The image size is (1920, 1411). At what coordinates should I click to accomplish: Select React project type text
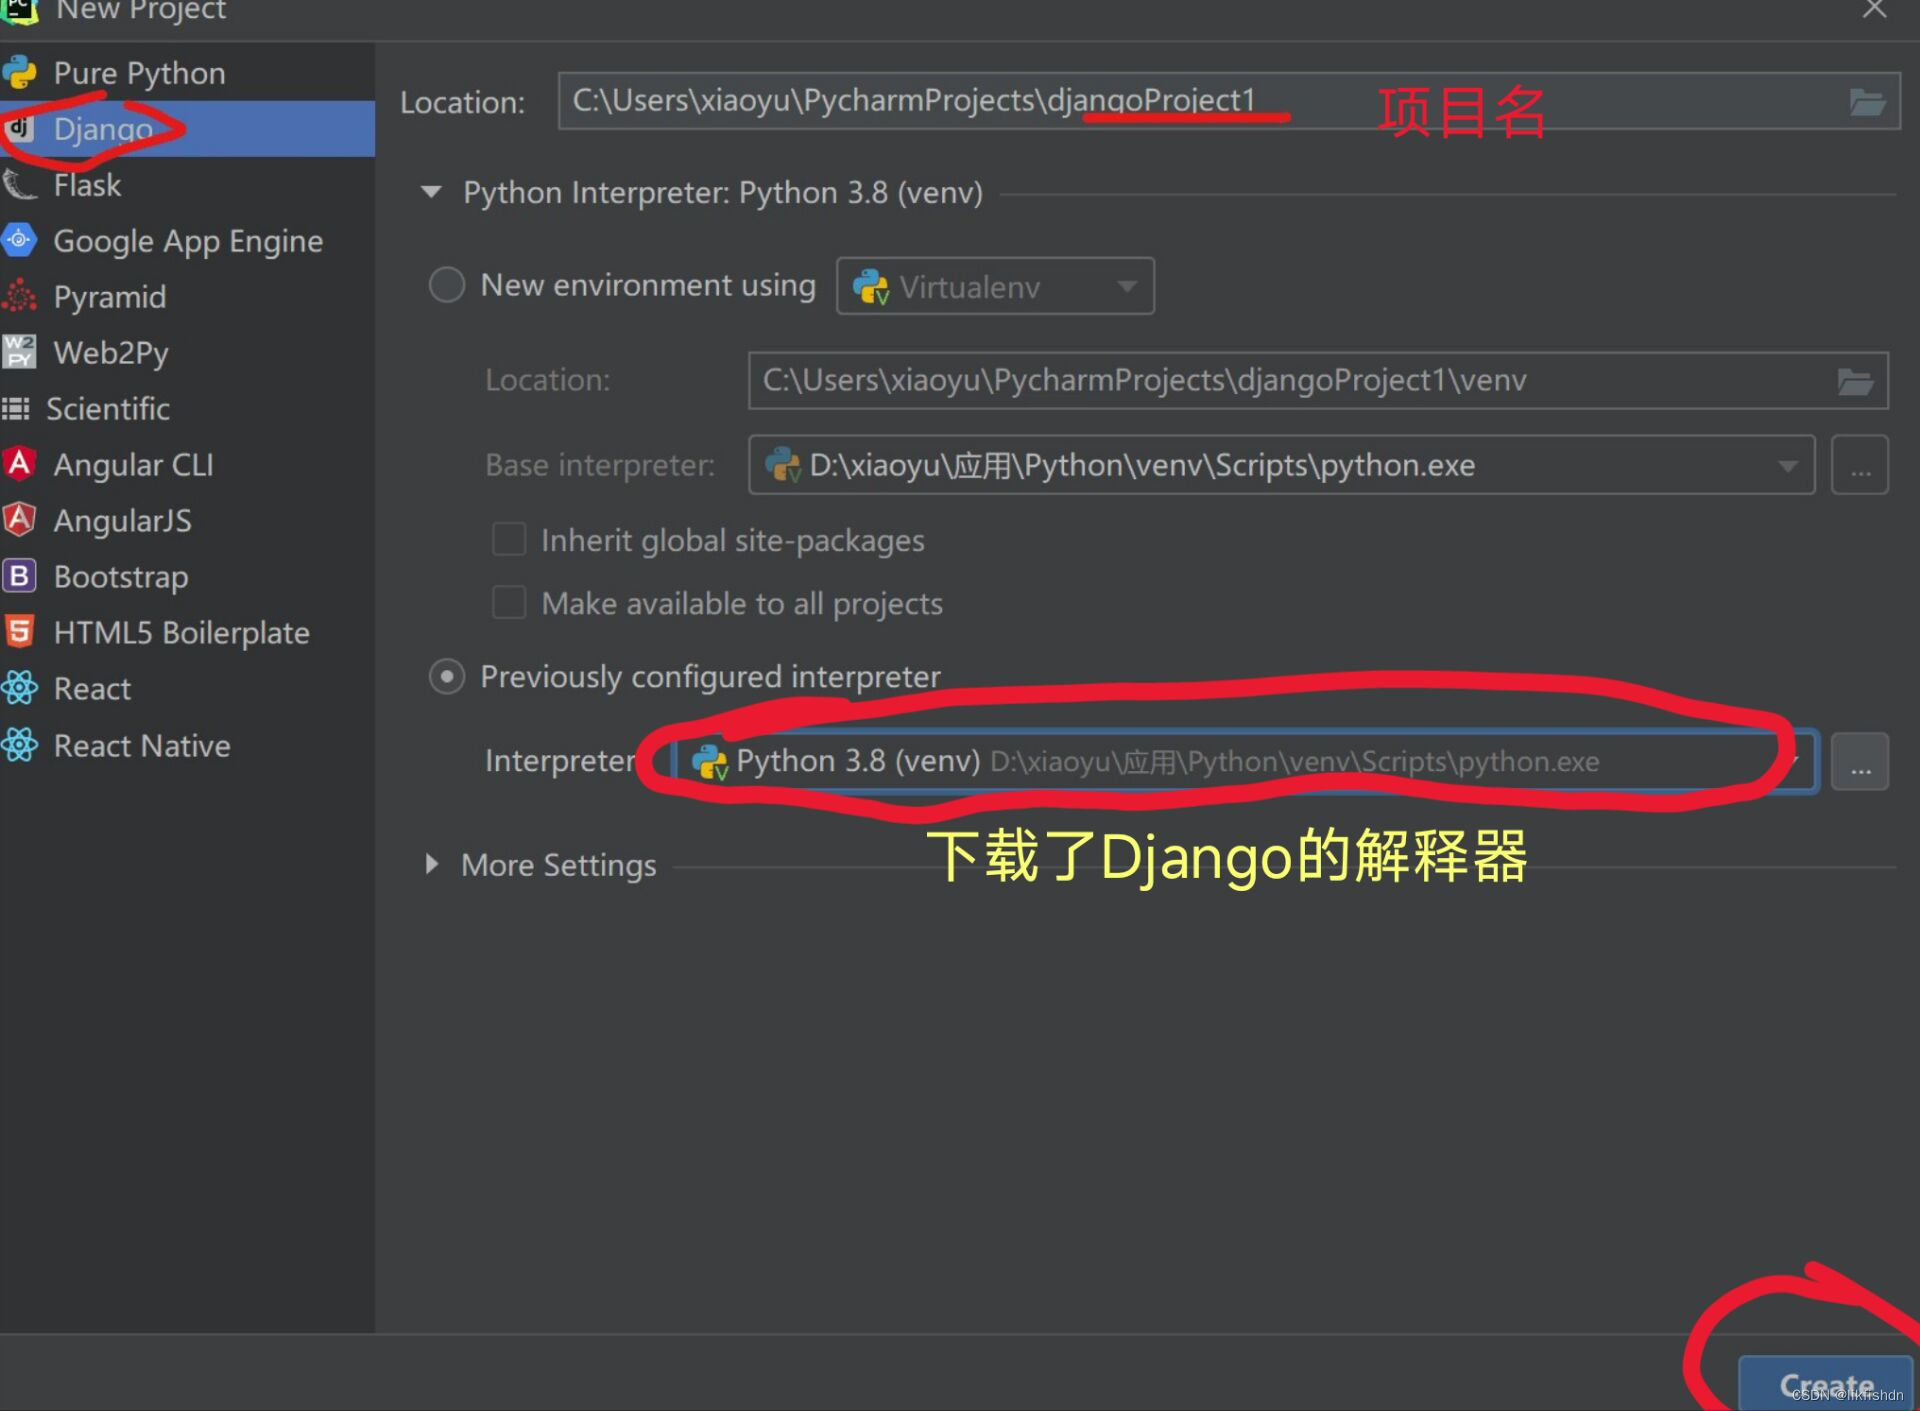[x=92, y=689]
